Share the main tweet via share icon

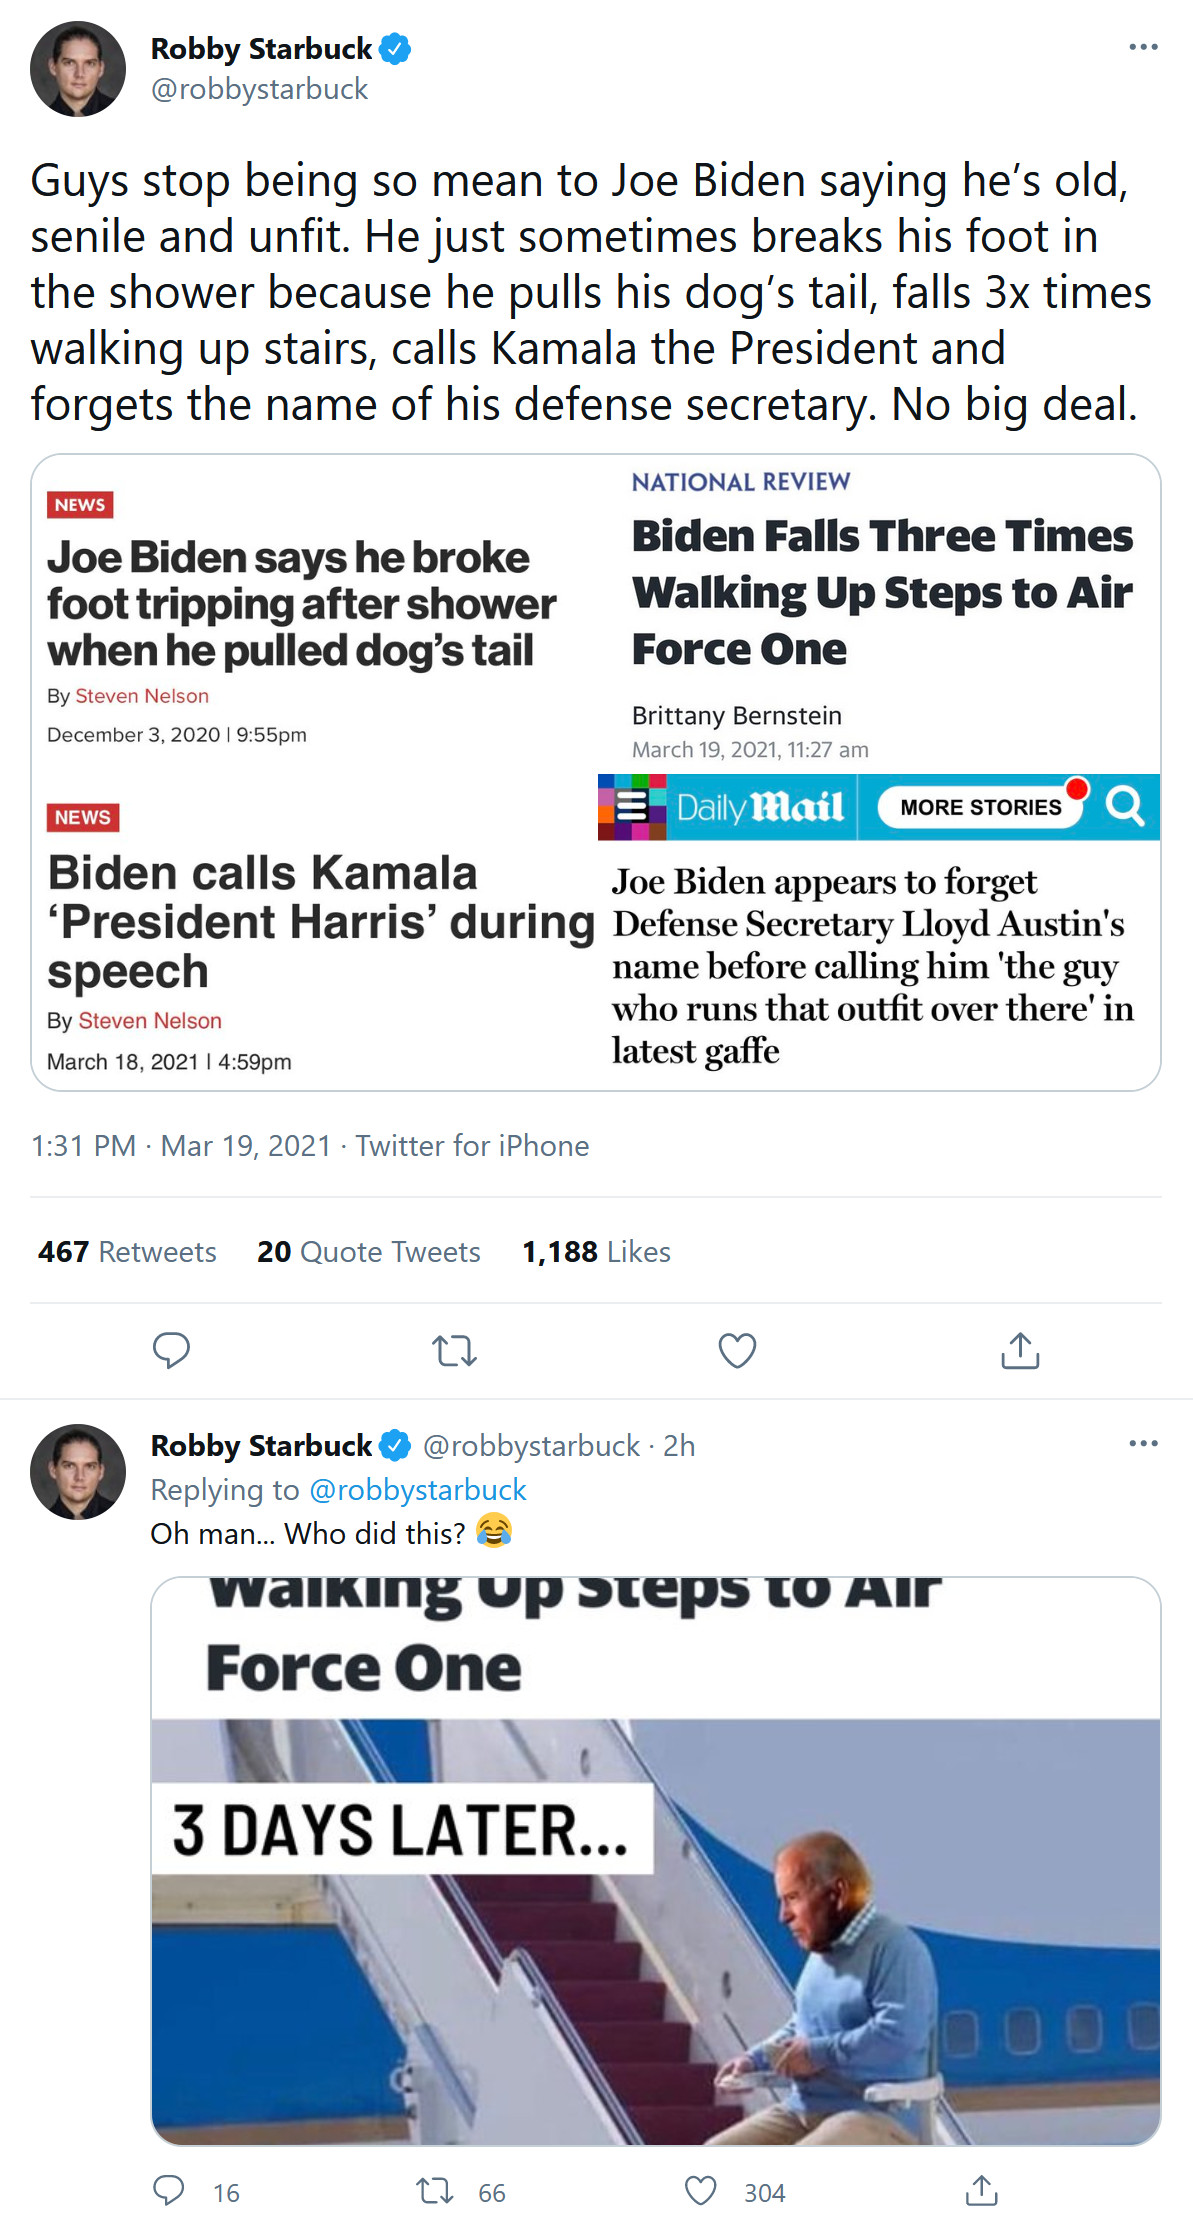(x=1020, y=1350)
